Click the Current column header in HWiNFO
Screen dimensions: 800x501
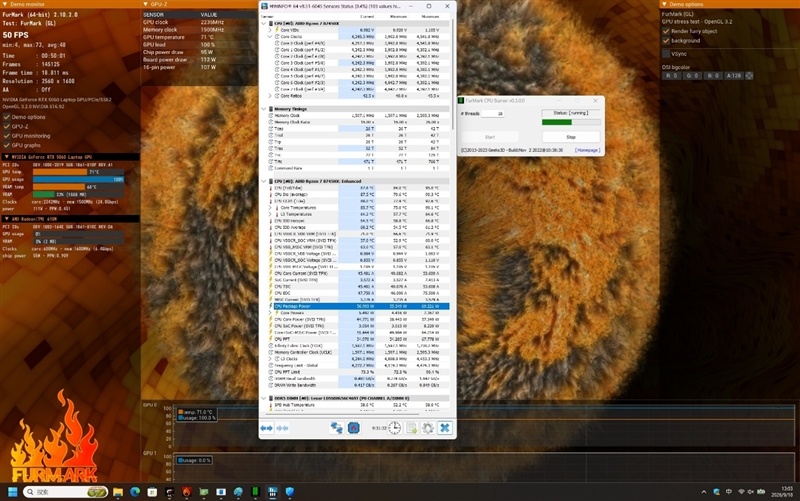coord(367,16)
